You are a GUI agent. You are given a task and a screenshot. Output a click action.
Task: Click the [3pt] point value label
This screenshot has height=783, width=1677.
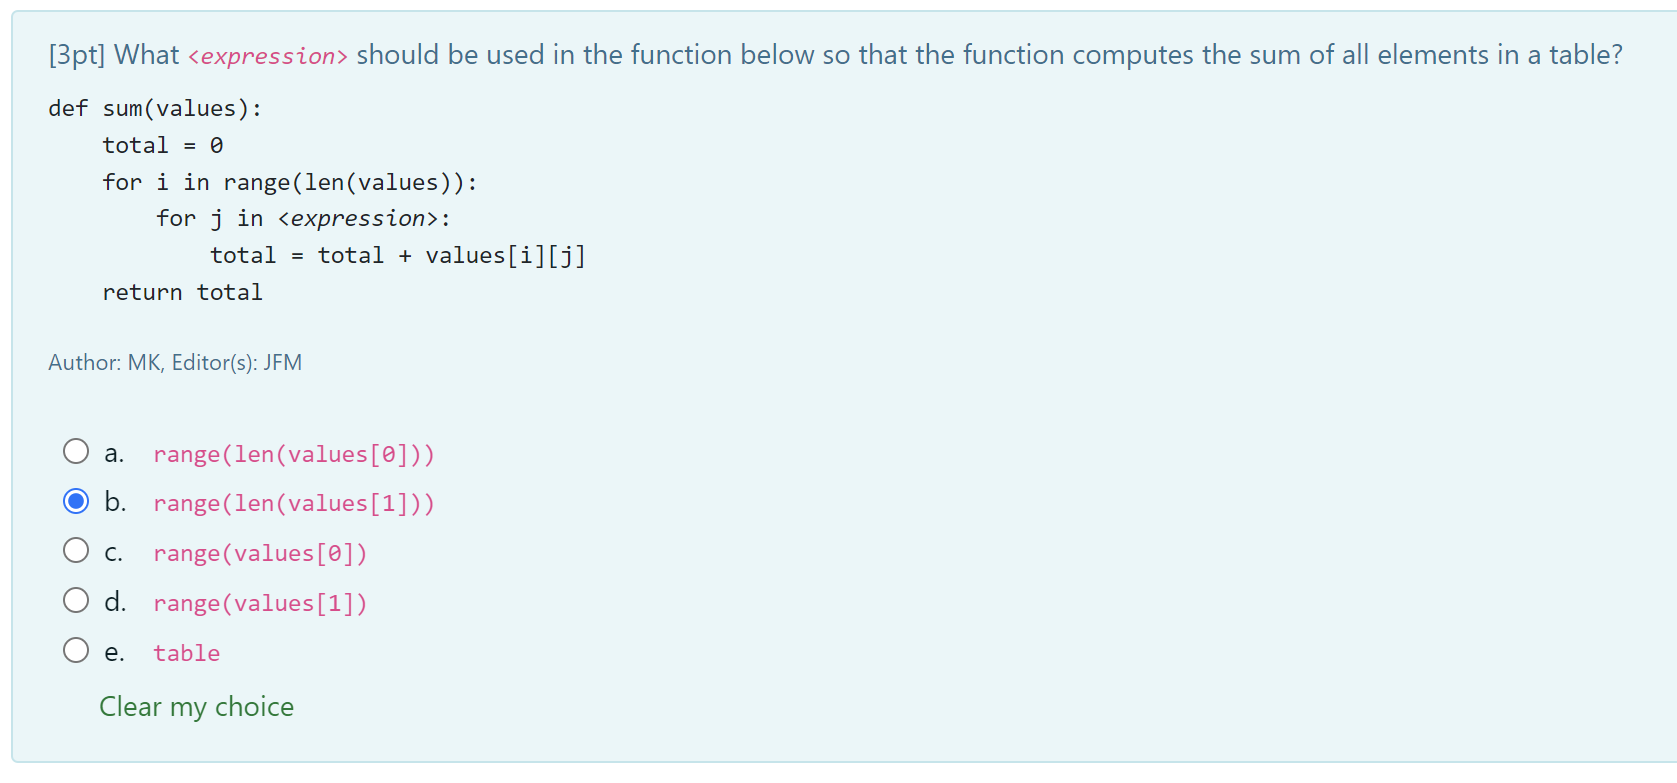click(69, 55)
